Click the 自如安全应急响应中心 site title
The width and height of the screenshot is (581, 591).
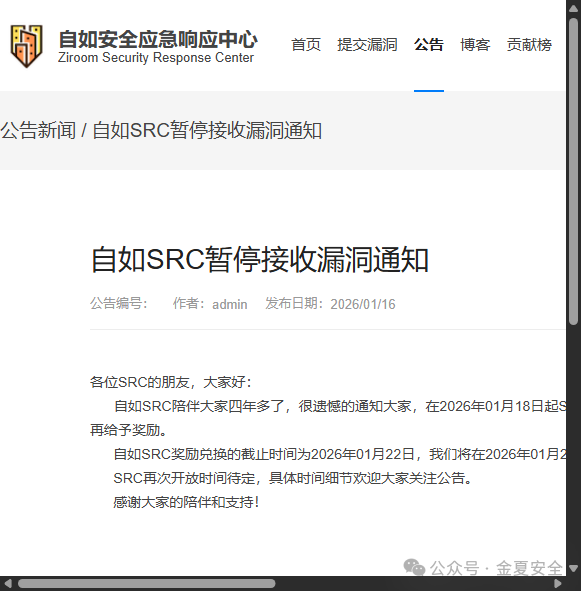158,39
